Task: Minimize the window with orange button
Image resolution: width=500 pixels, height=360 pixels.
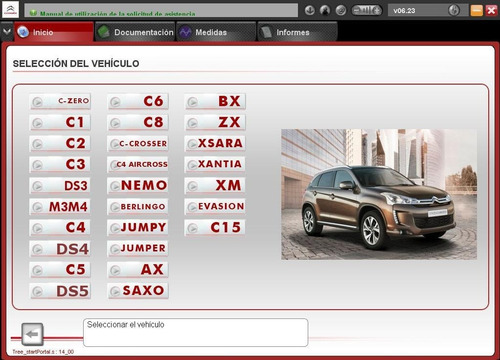Action: point(477,10)
